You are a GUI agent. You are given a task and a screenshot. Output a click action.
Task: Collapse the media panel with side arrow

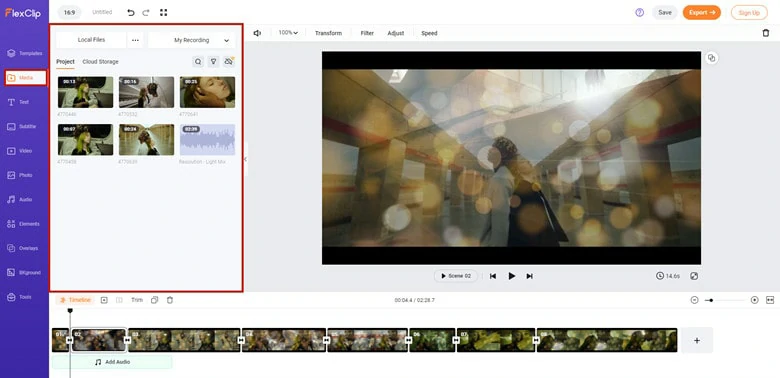point(245,159)
